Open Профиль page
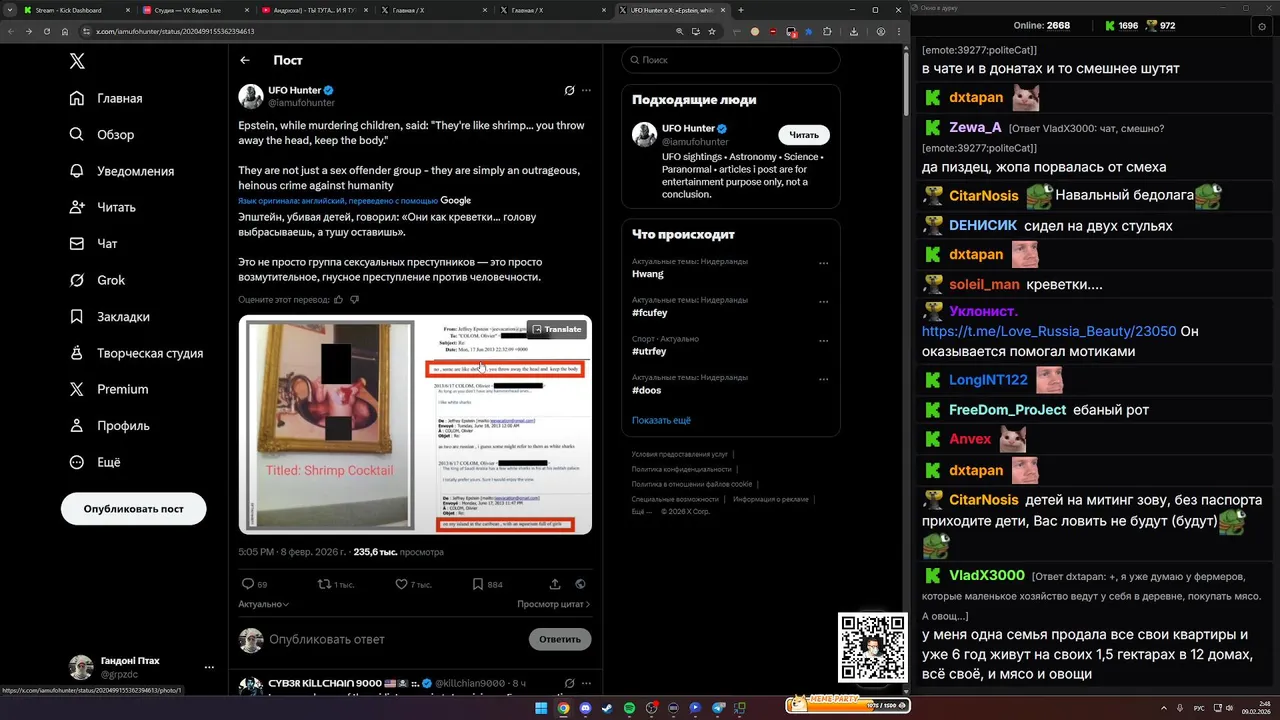This screenshot has height=720, width=1280. (x=110, y=426)
